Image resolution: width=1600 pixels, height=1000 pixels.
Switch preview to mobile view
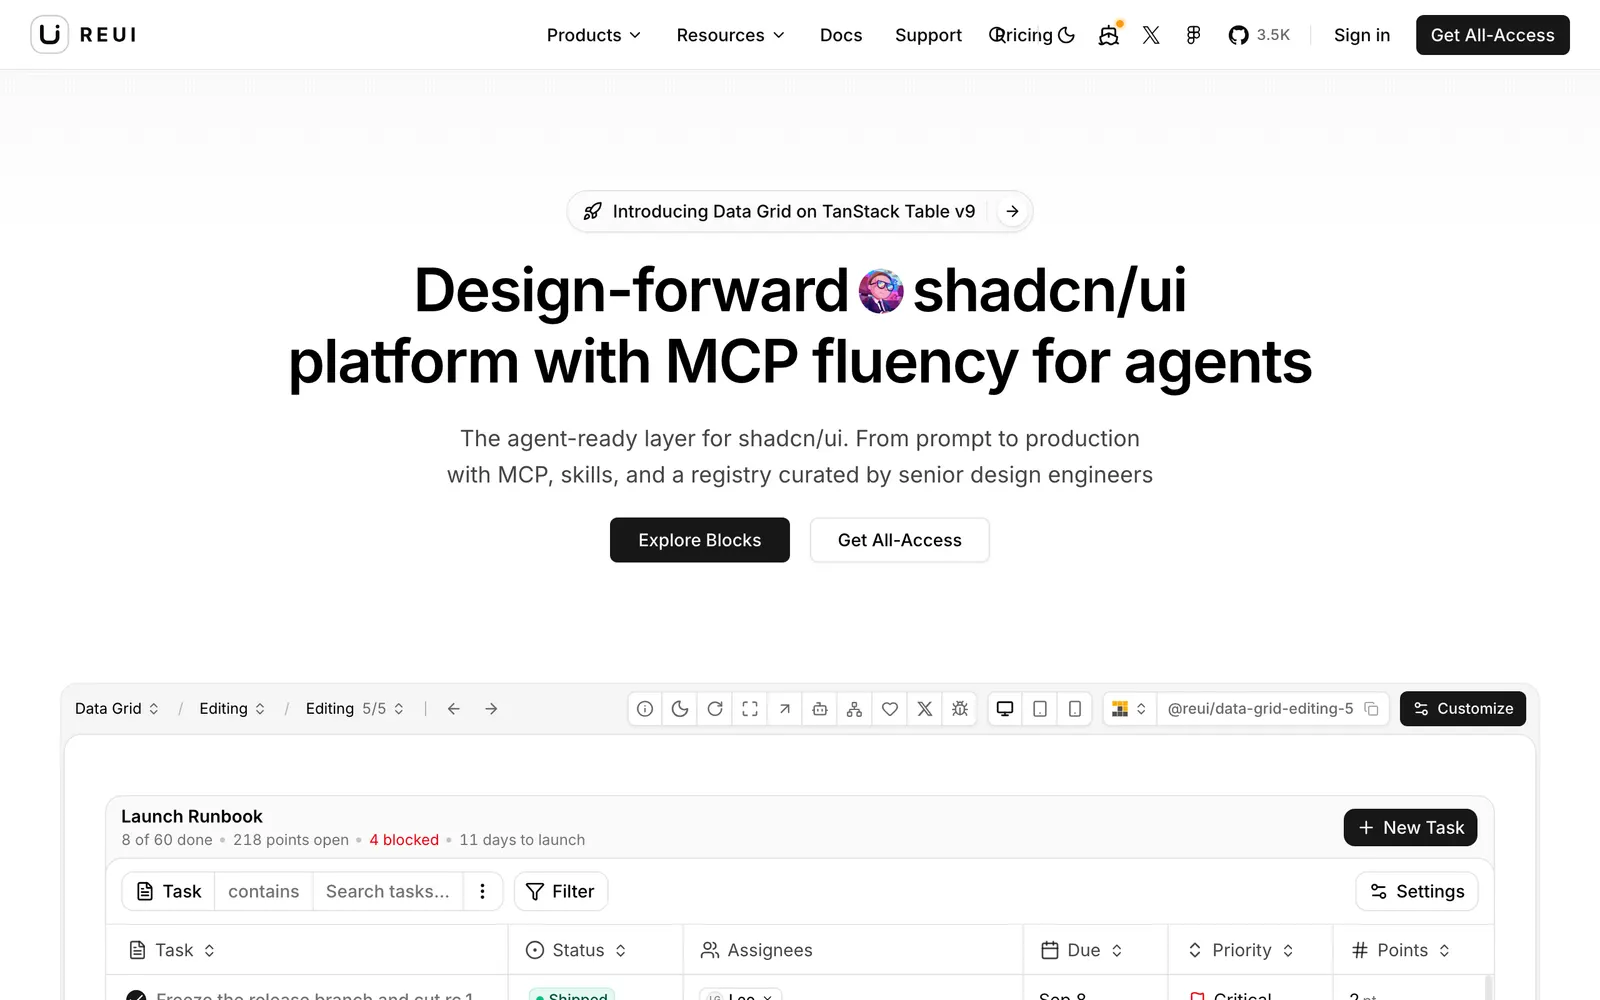click(x=1075, y=709)
